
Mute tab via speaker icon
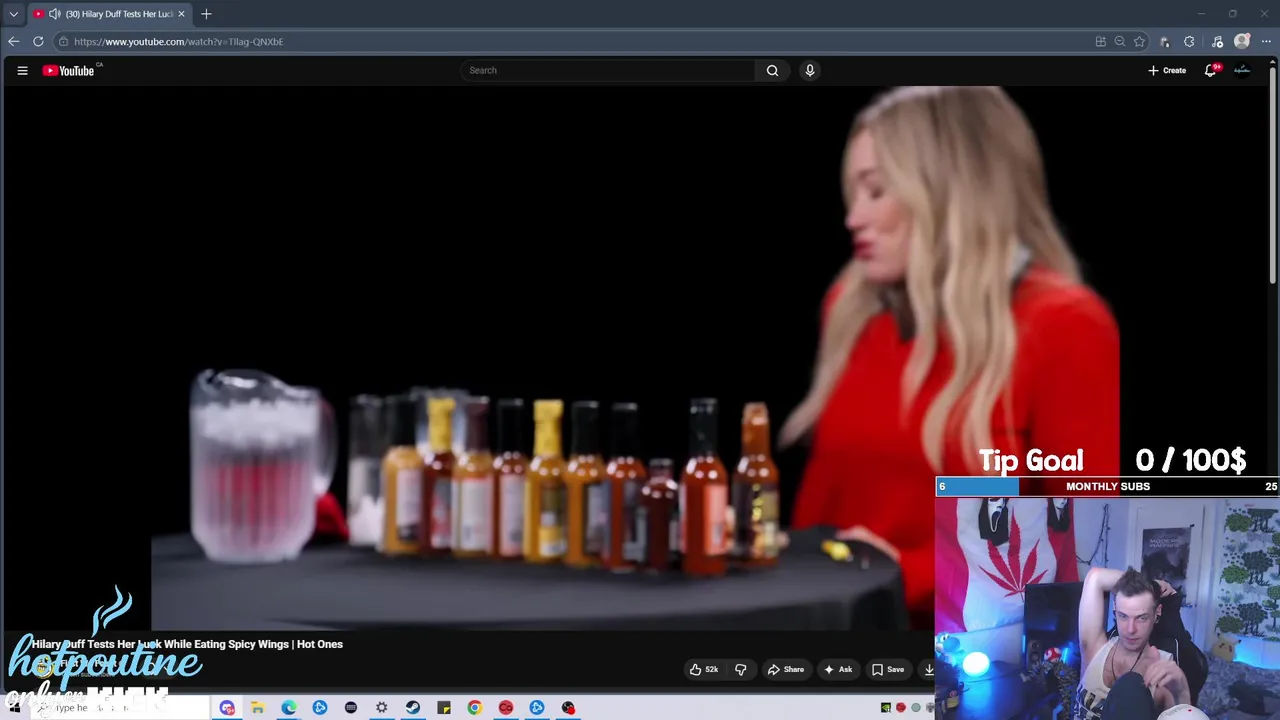[54, 14]
